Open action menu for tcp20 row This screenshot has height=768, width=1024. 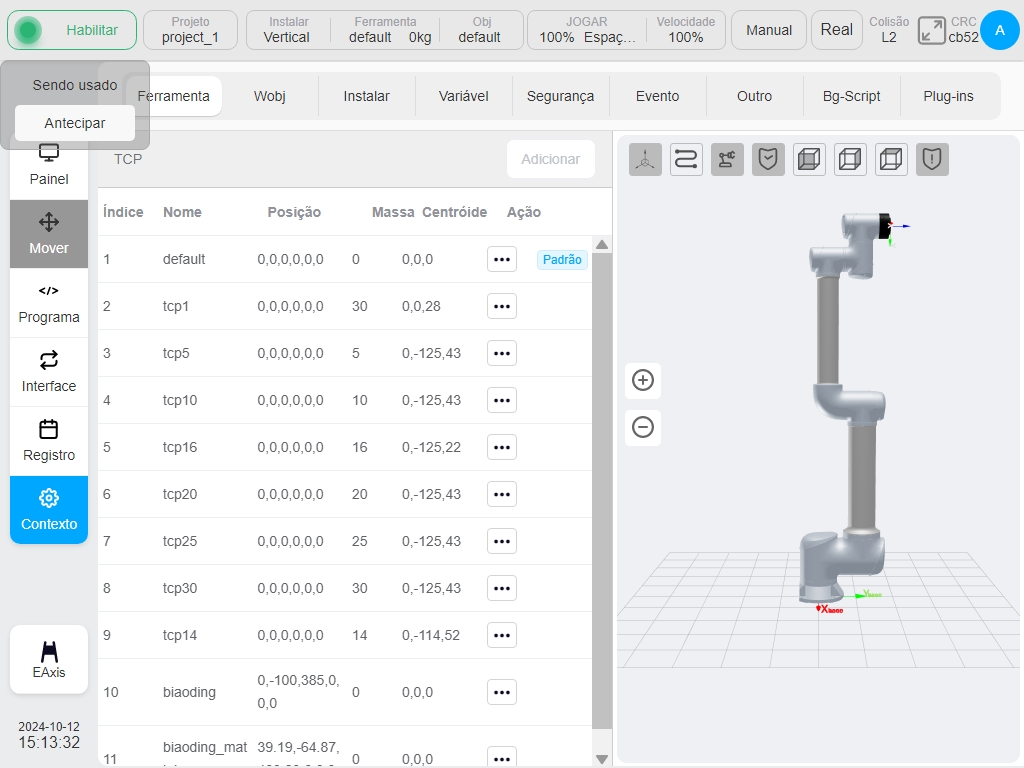click(502, 494)
